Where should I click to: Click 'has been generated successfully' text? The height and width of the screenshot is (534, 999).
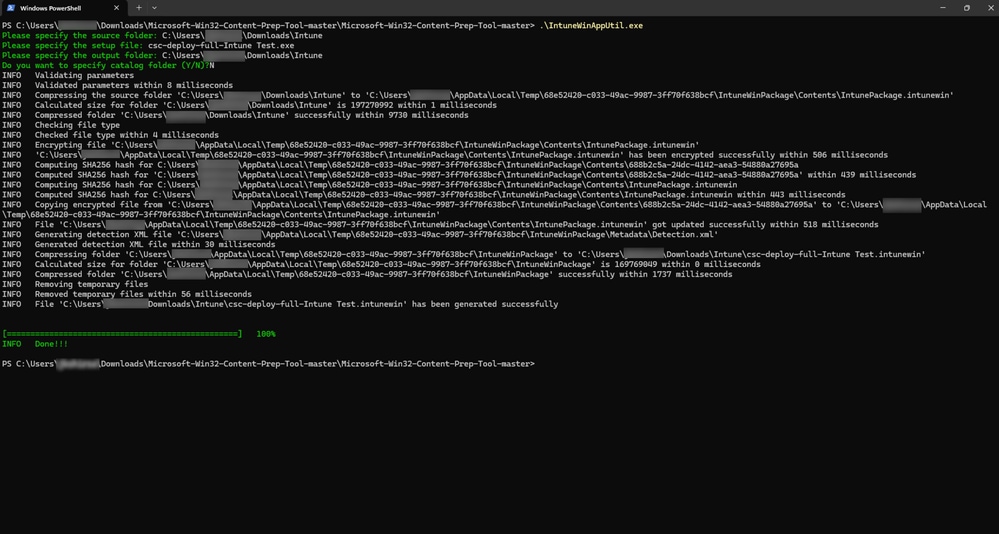point(485,305)
